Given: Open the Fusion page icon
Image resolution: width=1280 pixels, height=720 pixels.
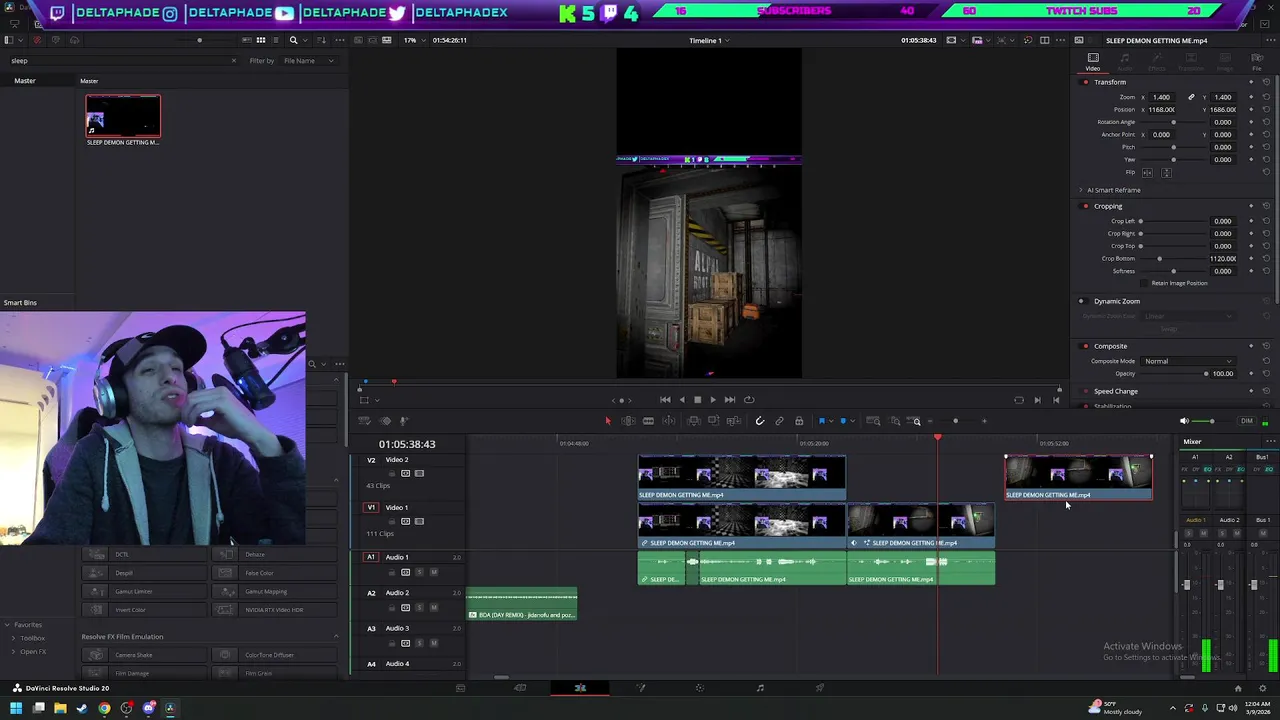Looking at the screenshot, I should [641, 688].
